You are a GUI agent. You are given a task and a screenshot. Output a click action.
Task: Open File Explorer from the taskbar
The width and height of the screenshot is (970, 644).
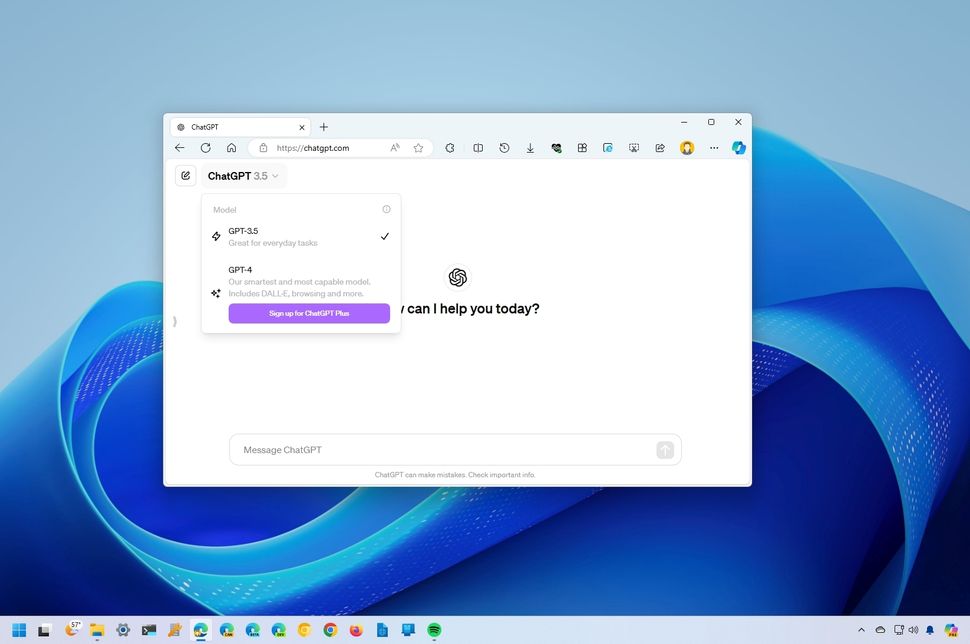[97, 630]
